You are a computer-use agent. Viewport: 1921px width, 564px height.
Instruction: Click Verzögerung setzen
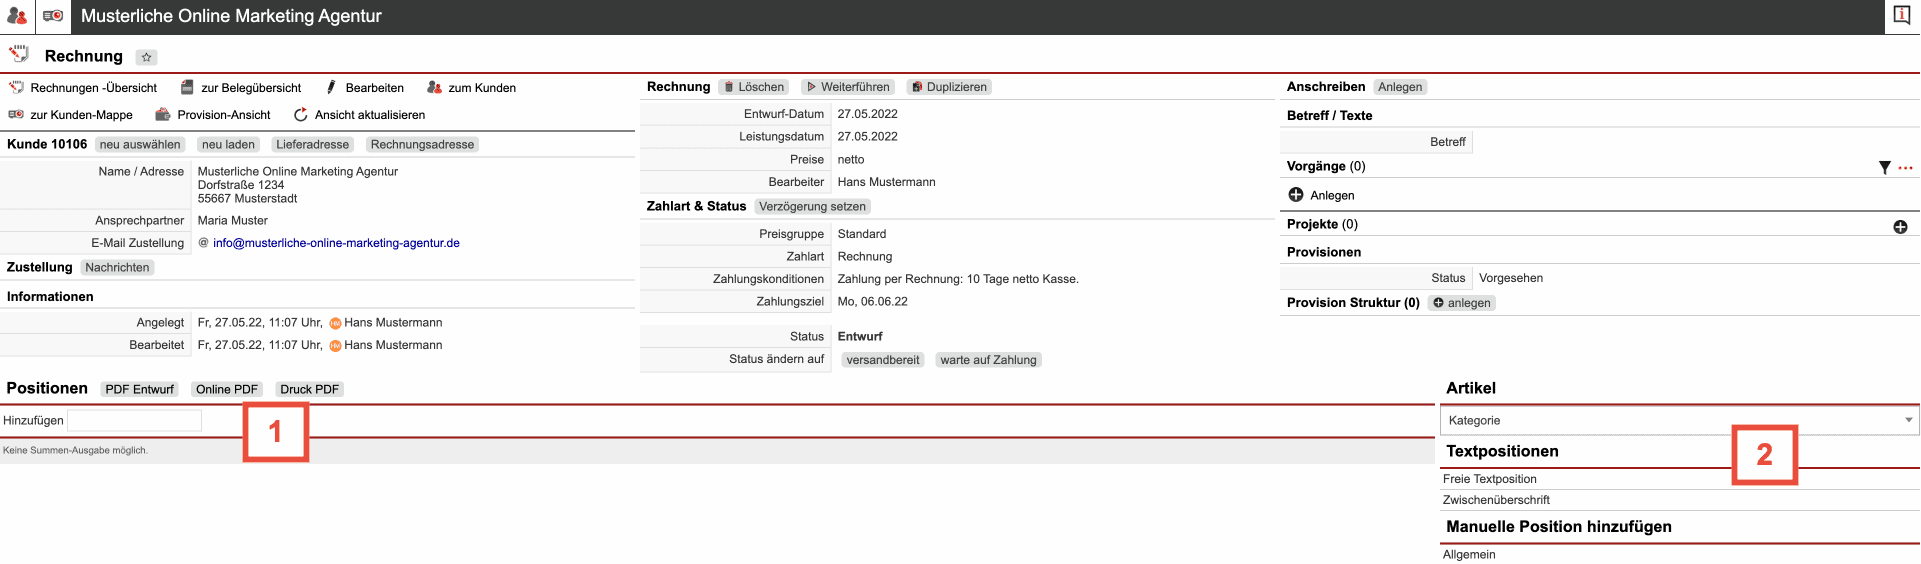coord(812,207)
